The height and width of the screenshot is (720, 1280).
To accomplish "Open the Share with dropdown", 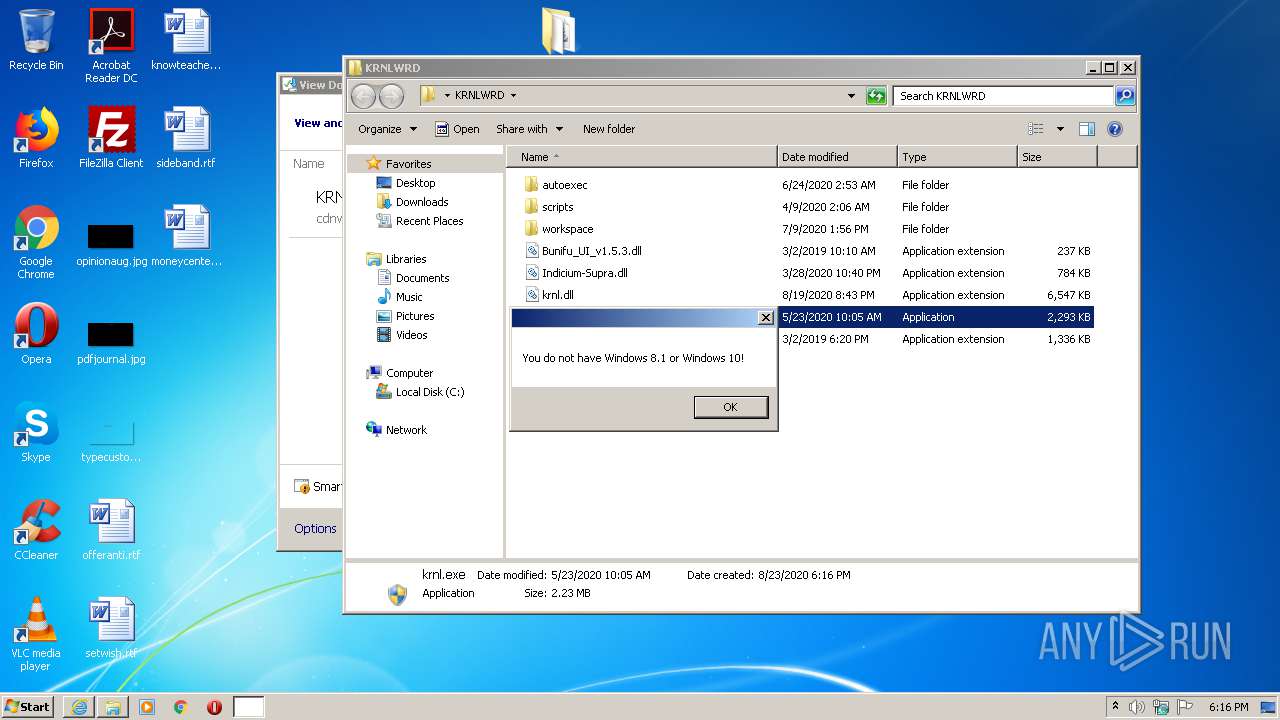I will 530,129.
